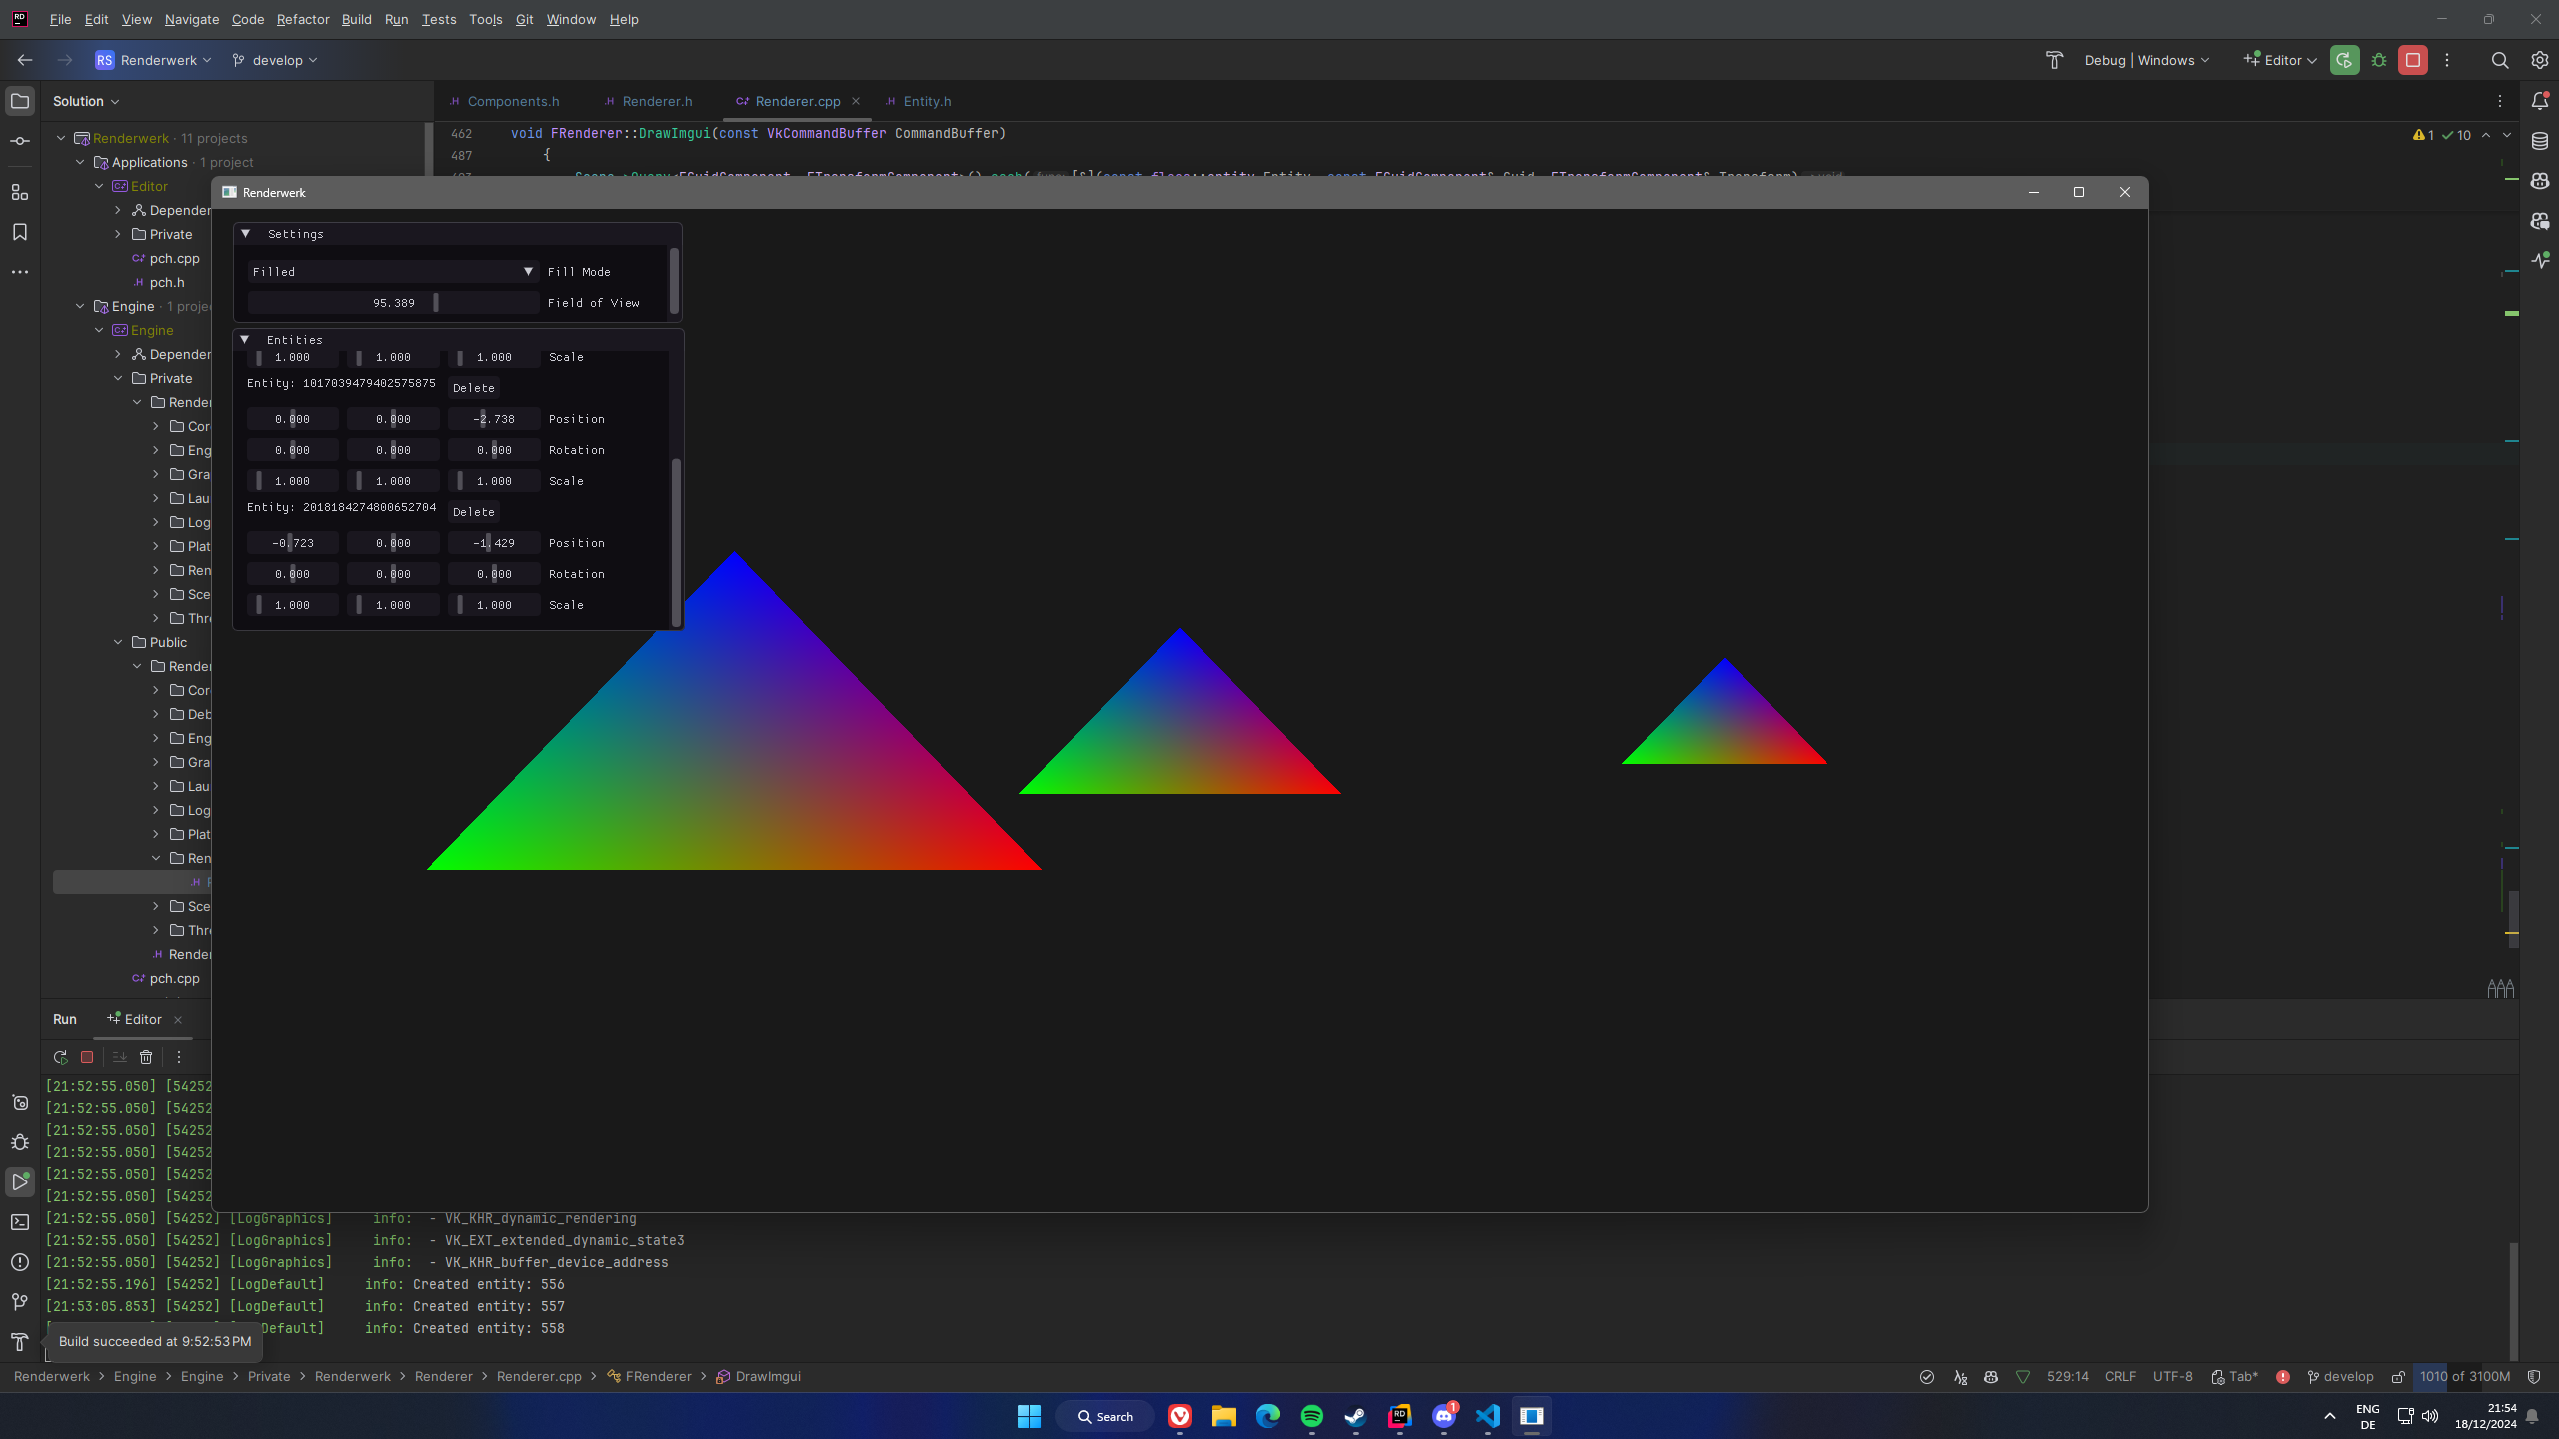
Task: Open the Bookmarks tool window
Action: click(20, 232)
